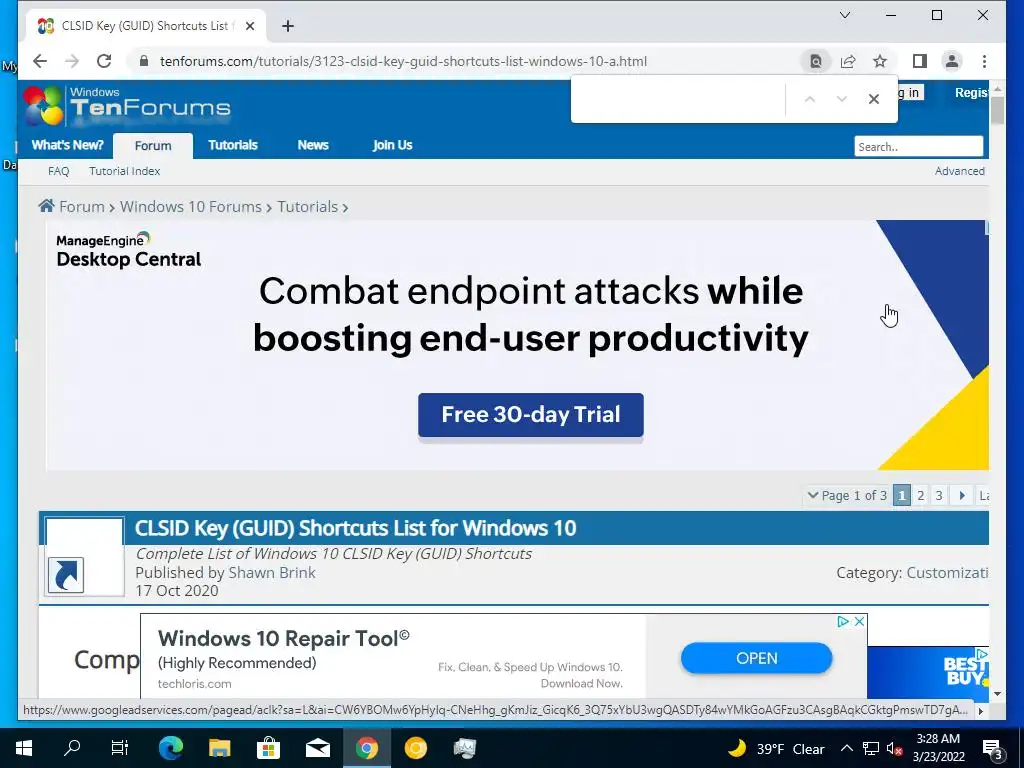The width and height of the screenshot is (1024, 768).
Task: Close the Windows 10 Repair Tool ad
Action: click(x=859, y=621)
